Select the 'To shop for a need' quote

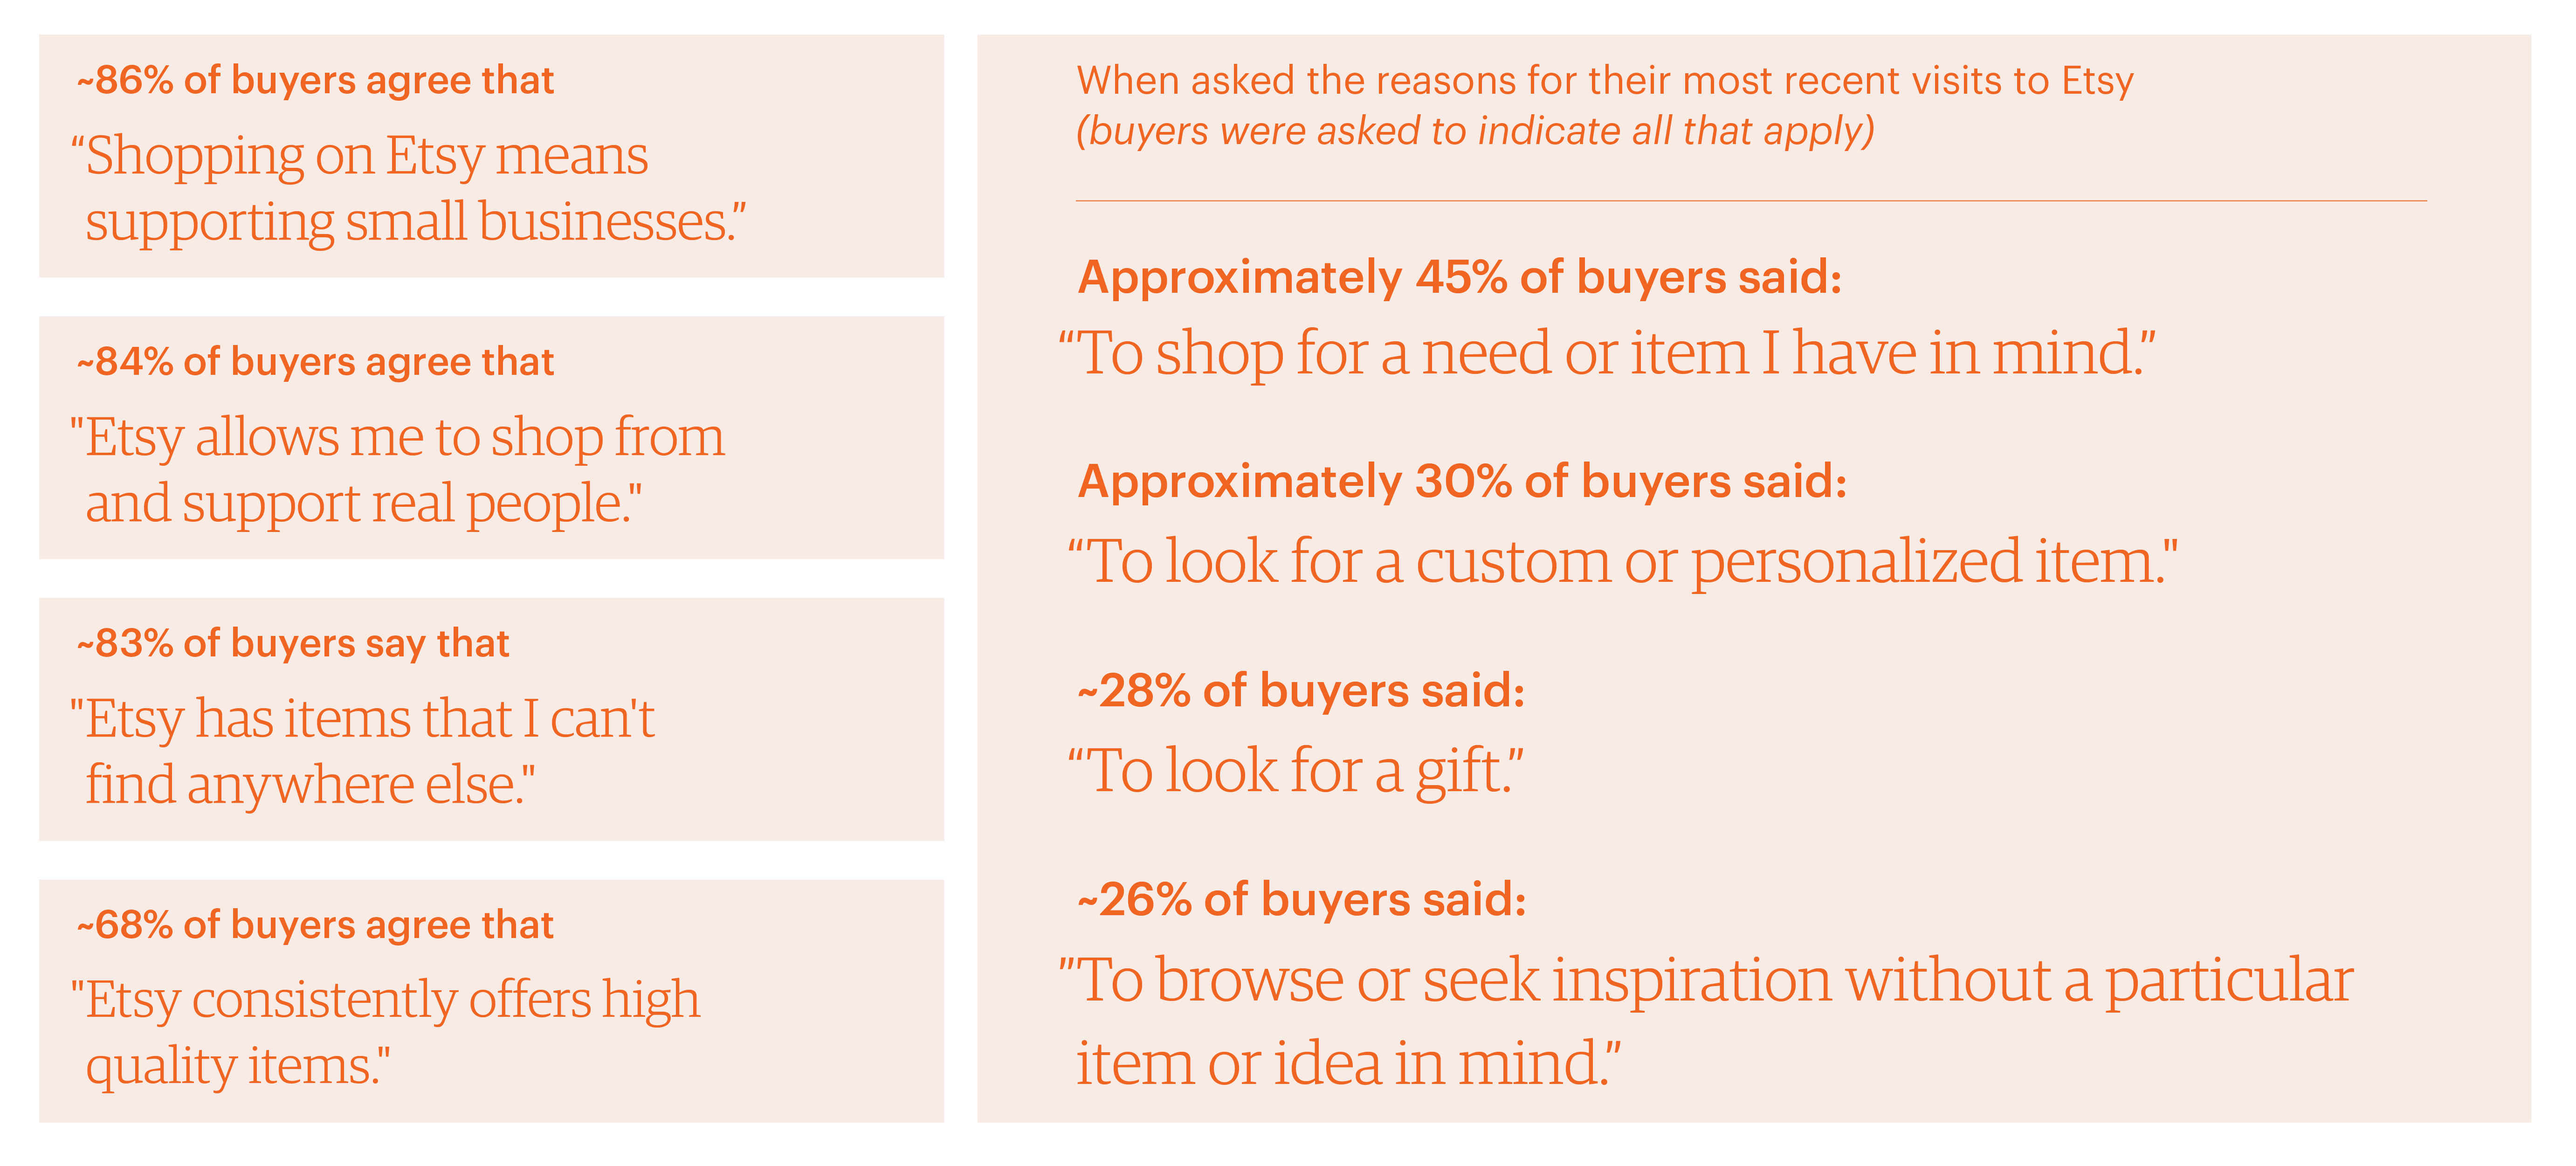point(1606,354)
